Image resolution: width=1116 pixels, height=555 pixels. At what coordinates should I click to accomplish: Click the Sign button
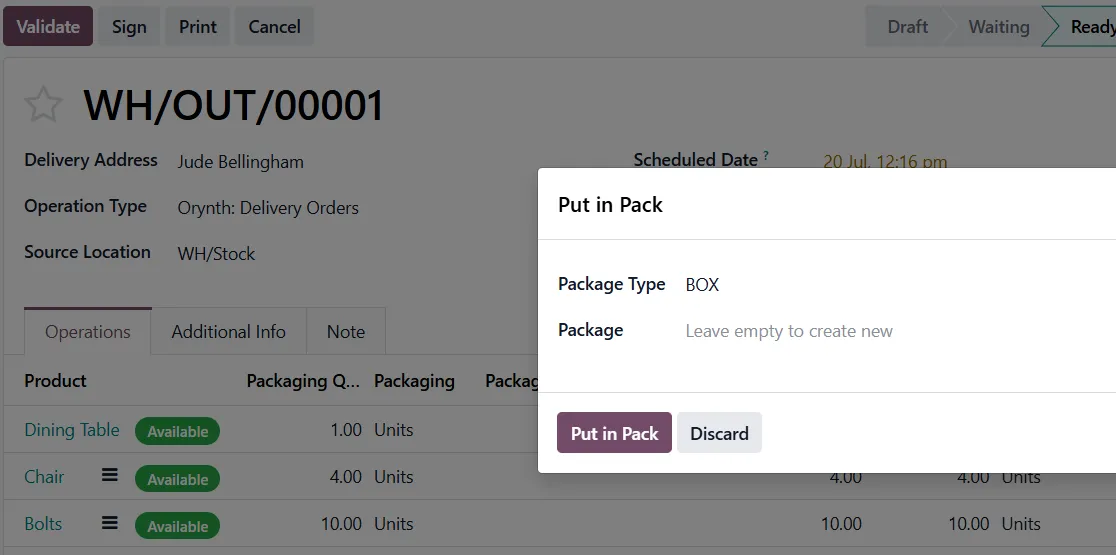[x=129, y=26]
